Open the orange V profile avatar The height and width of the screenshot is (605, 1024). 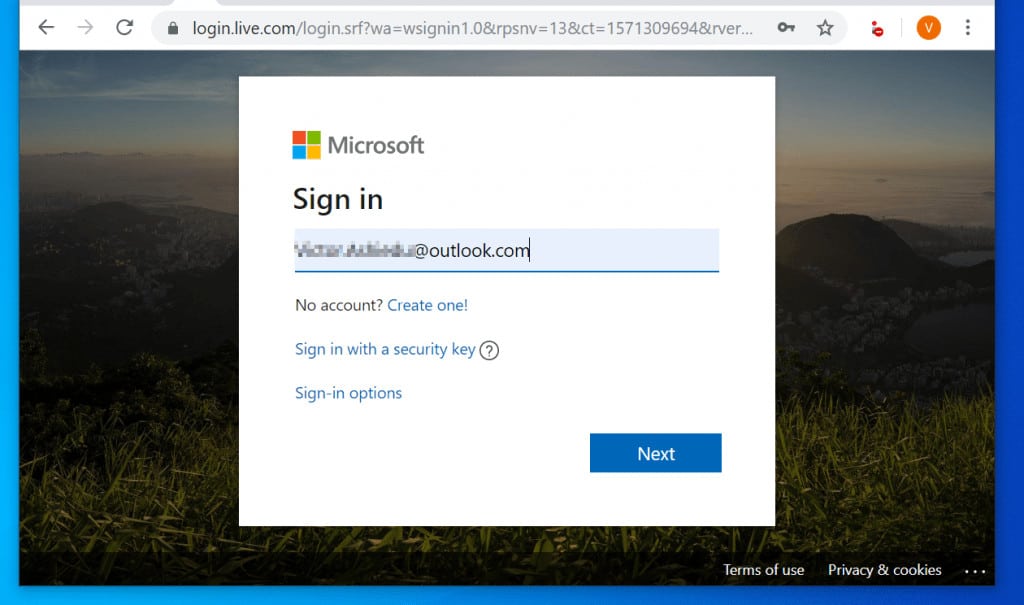coord(928,27)
